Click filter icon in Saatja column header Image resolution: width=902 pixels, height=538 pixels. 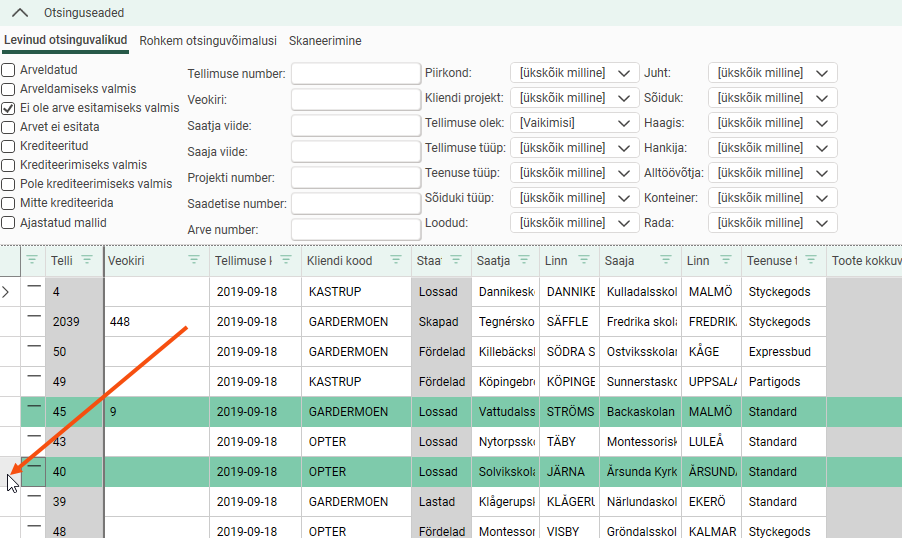pyautogui.click(x=525, y=261)
